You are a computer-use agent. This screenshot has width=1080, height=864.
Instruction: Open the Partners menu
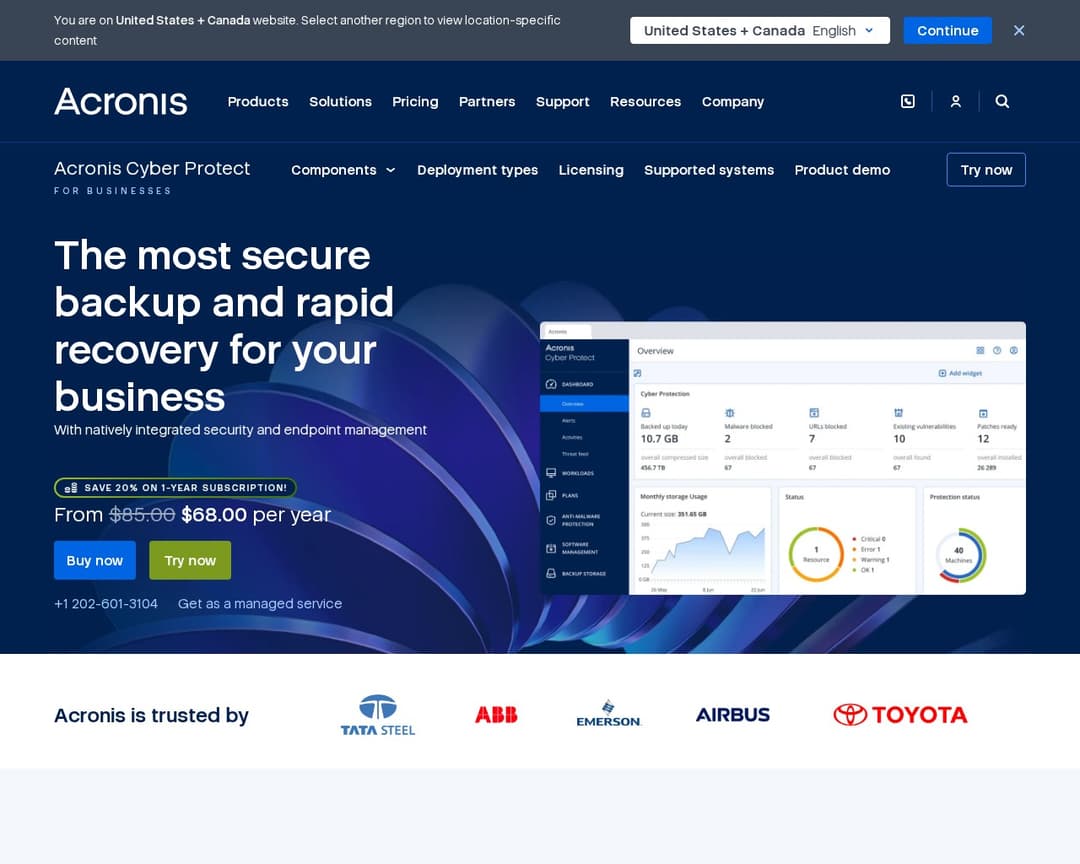[487, 101]
